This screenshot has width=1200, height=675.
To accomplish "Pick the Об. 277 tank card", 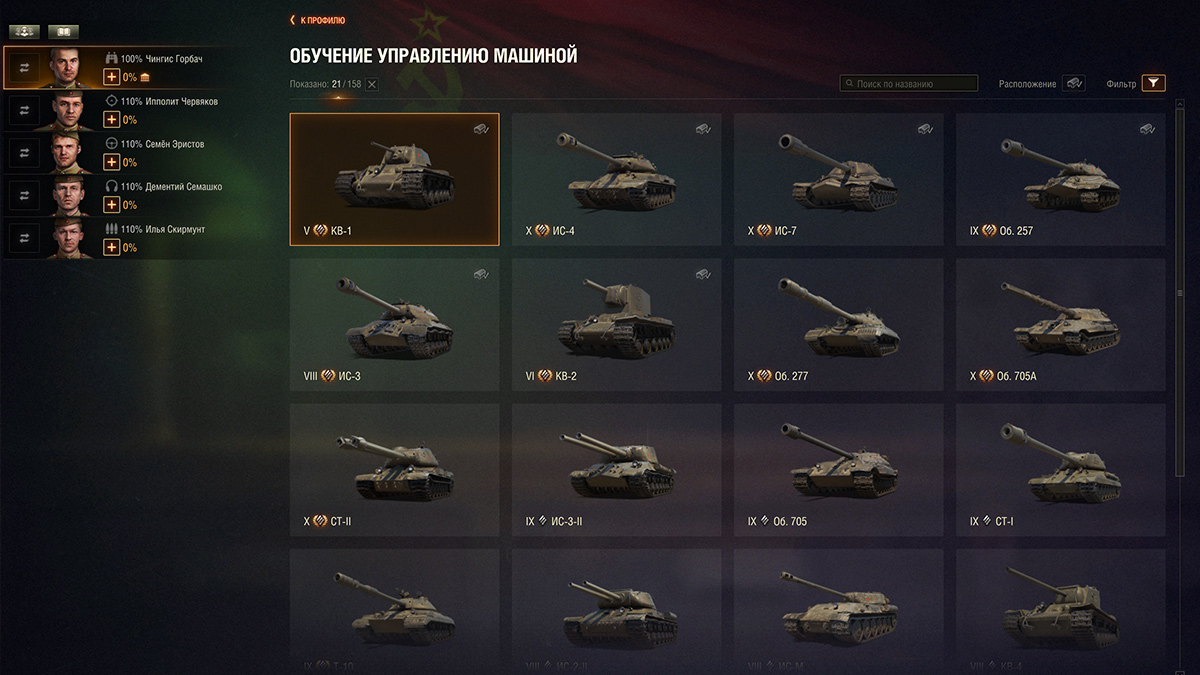I will tap(838, 325).
